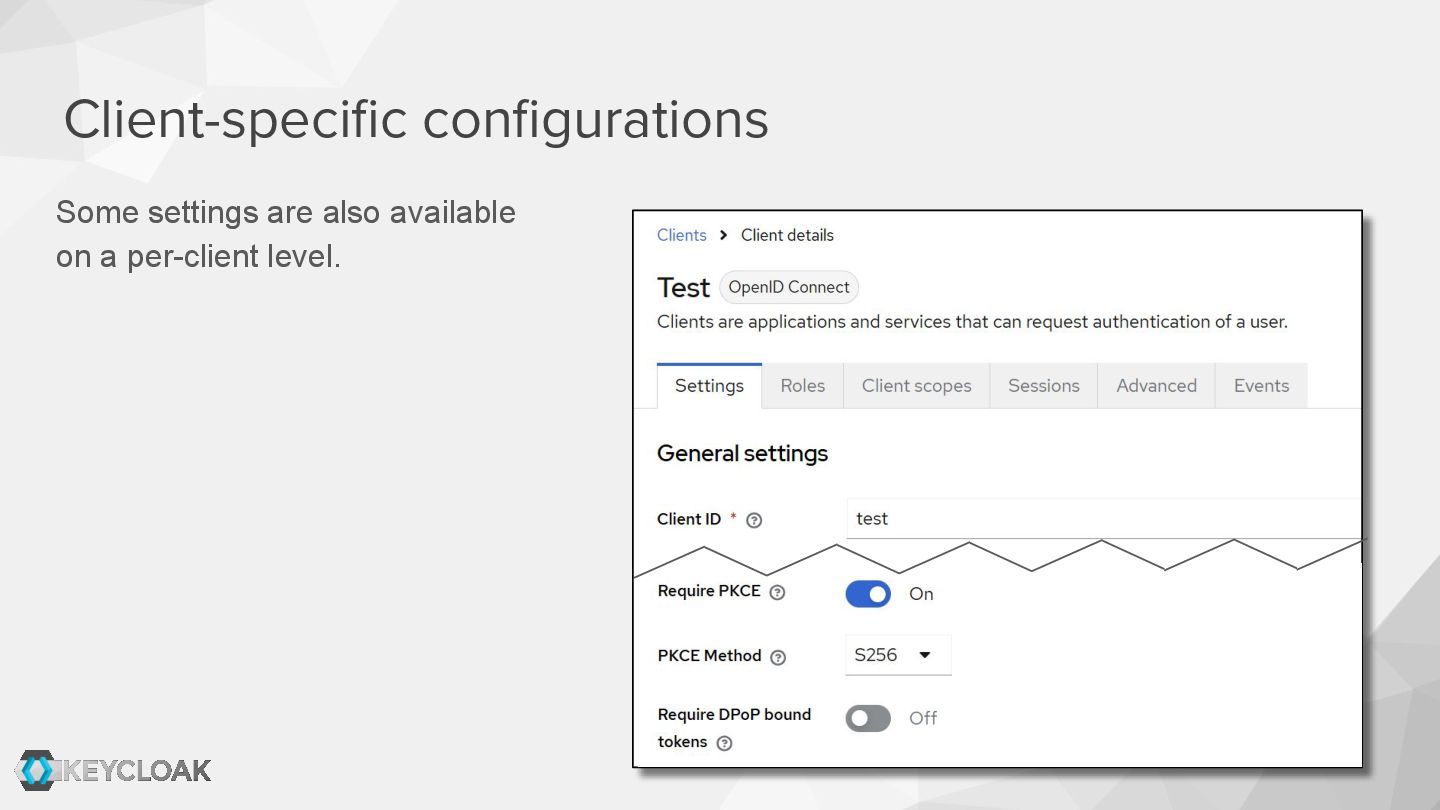Click help icon next to Client ID
The height and width of the screenshot is (810, 1440).
tap(754, 520)
